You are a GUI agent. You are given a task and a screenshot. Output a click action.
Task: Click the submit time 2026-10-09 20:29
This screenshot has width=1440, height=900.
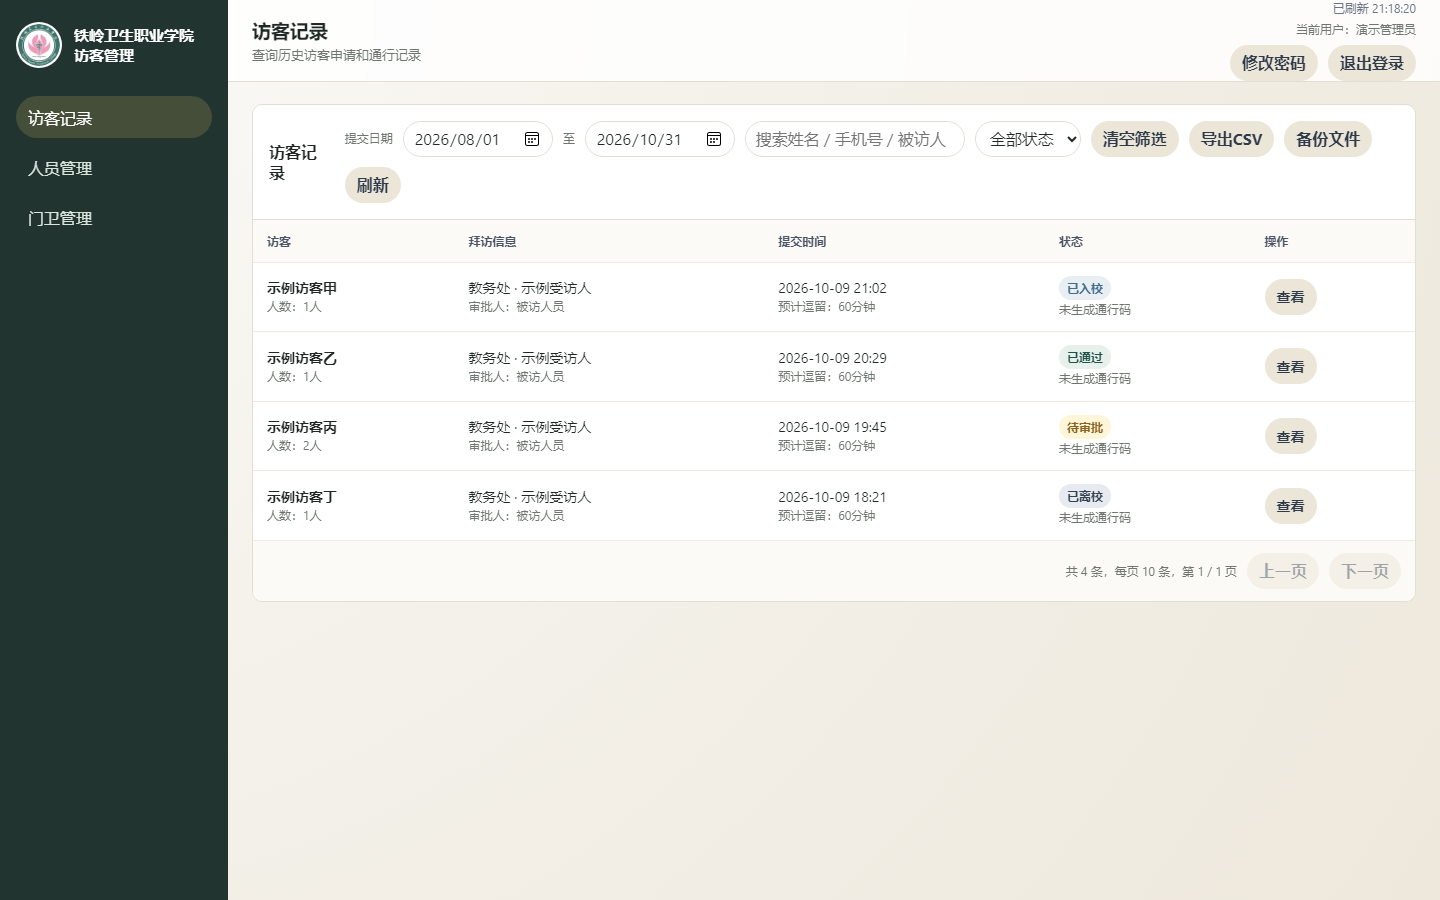[832, 358]
